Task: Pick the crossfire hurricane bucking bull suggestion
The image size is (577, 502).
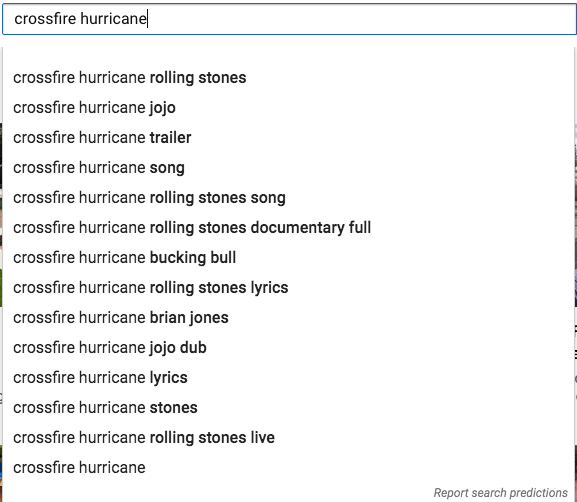Action: 288,258
